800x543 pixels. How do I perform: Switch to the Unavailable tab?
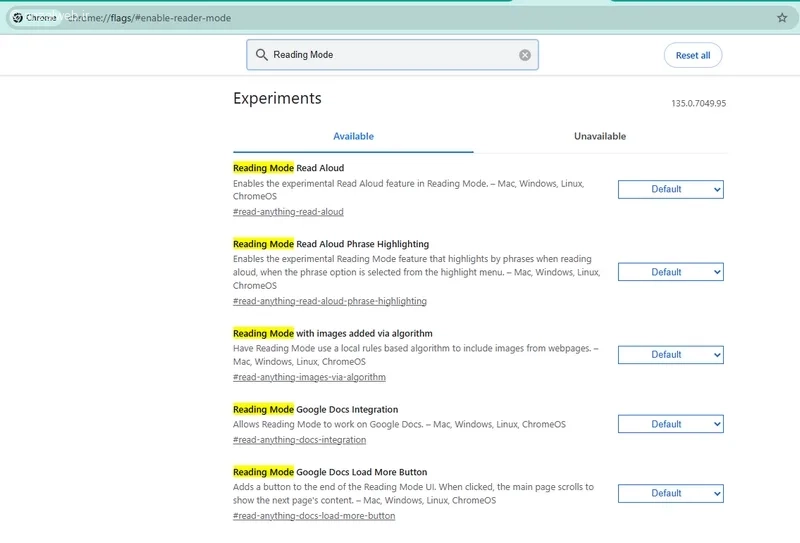point(600,136)
